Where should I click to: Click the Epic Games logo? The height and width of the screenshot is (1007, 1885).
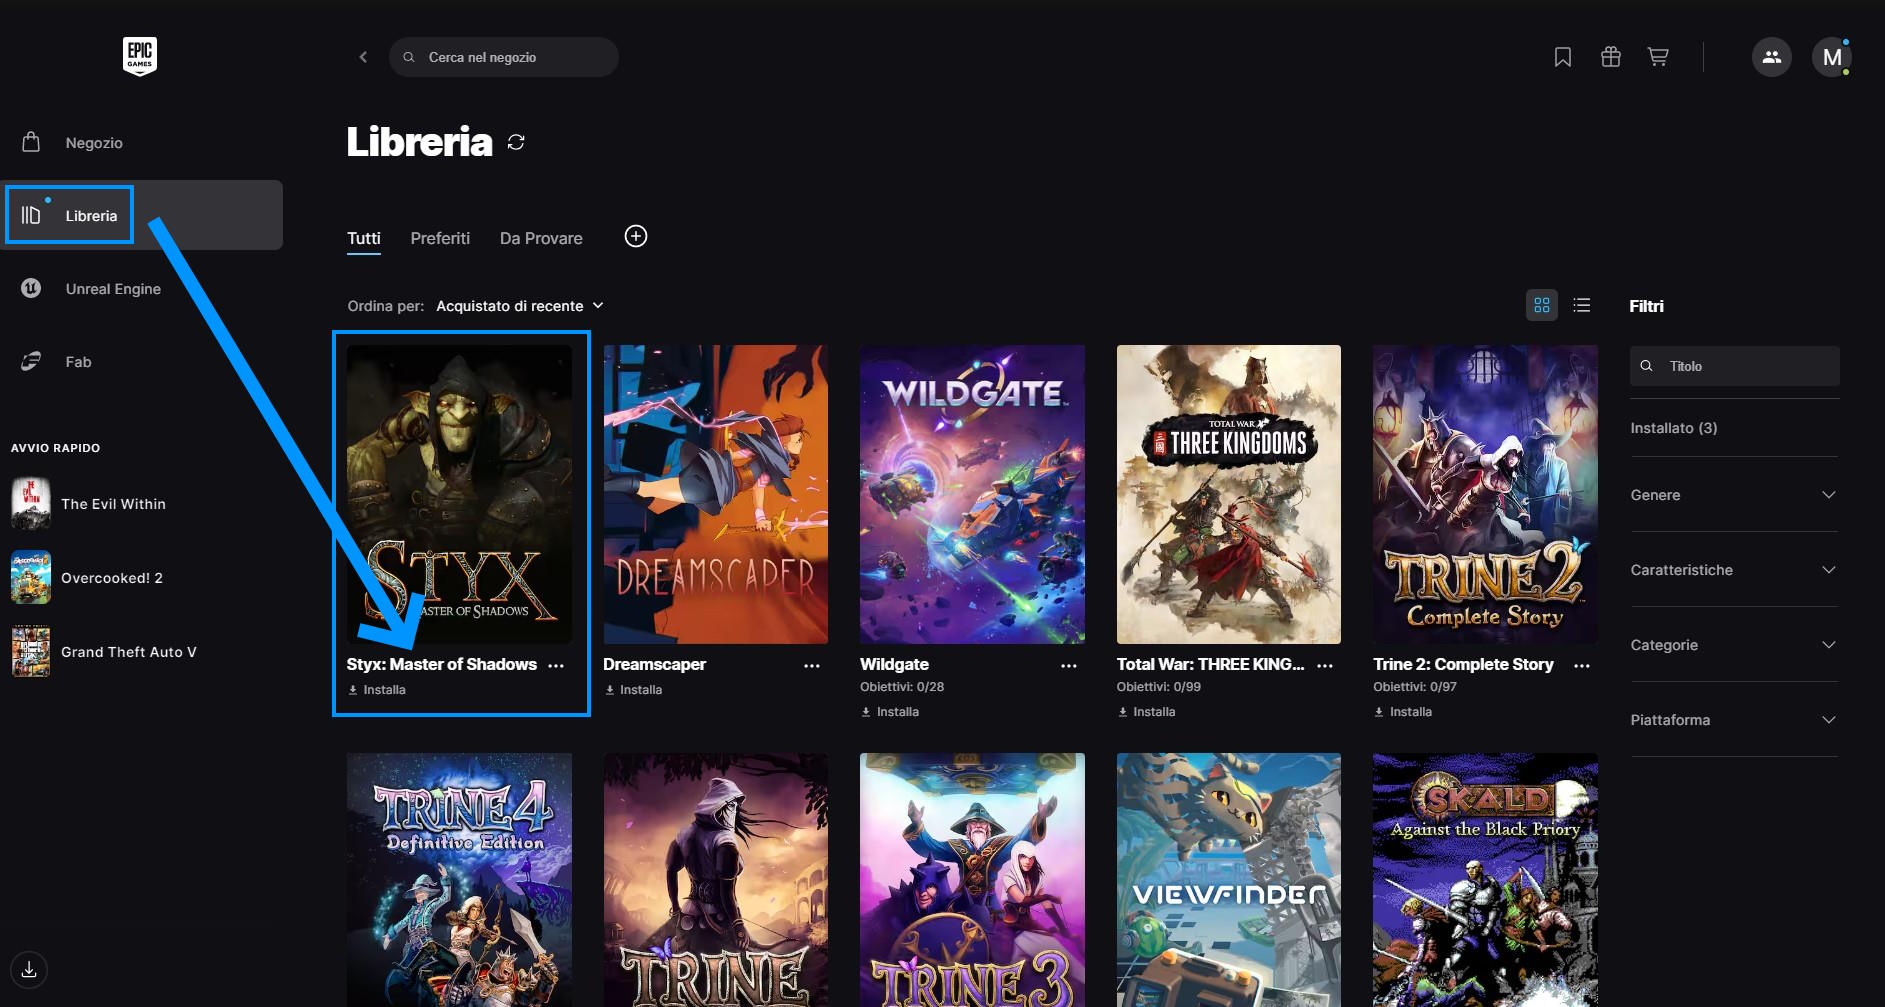(x=140, y=56)
